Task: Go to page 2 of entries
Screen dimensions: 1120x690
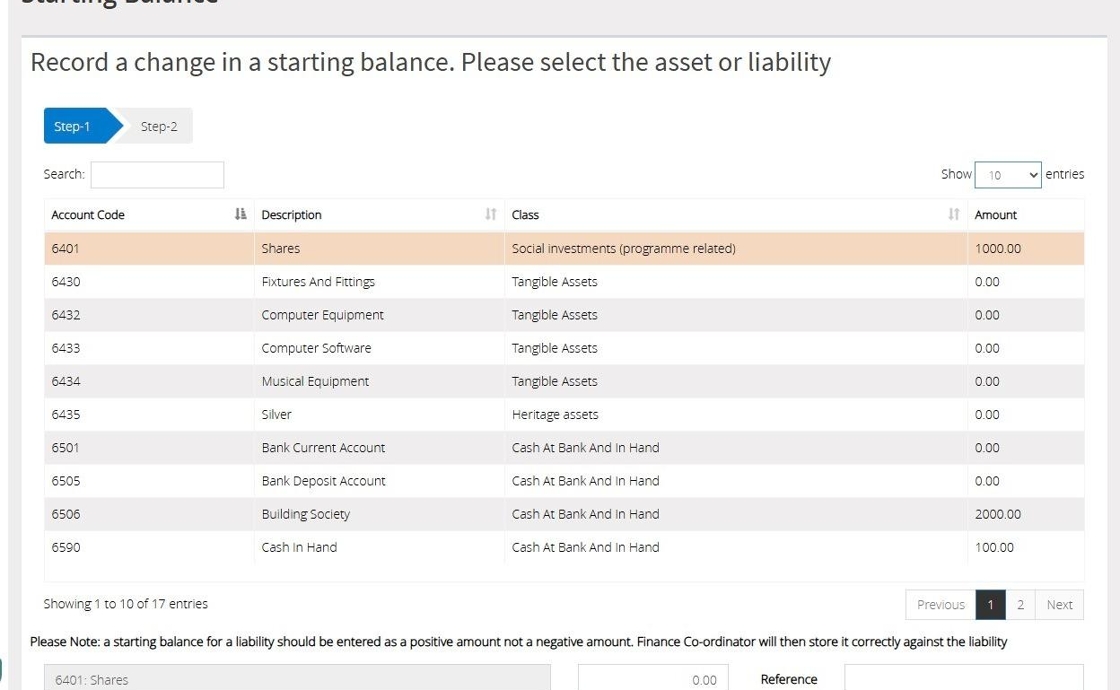Action: click(x=1020, y=605)
